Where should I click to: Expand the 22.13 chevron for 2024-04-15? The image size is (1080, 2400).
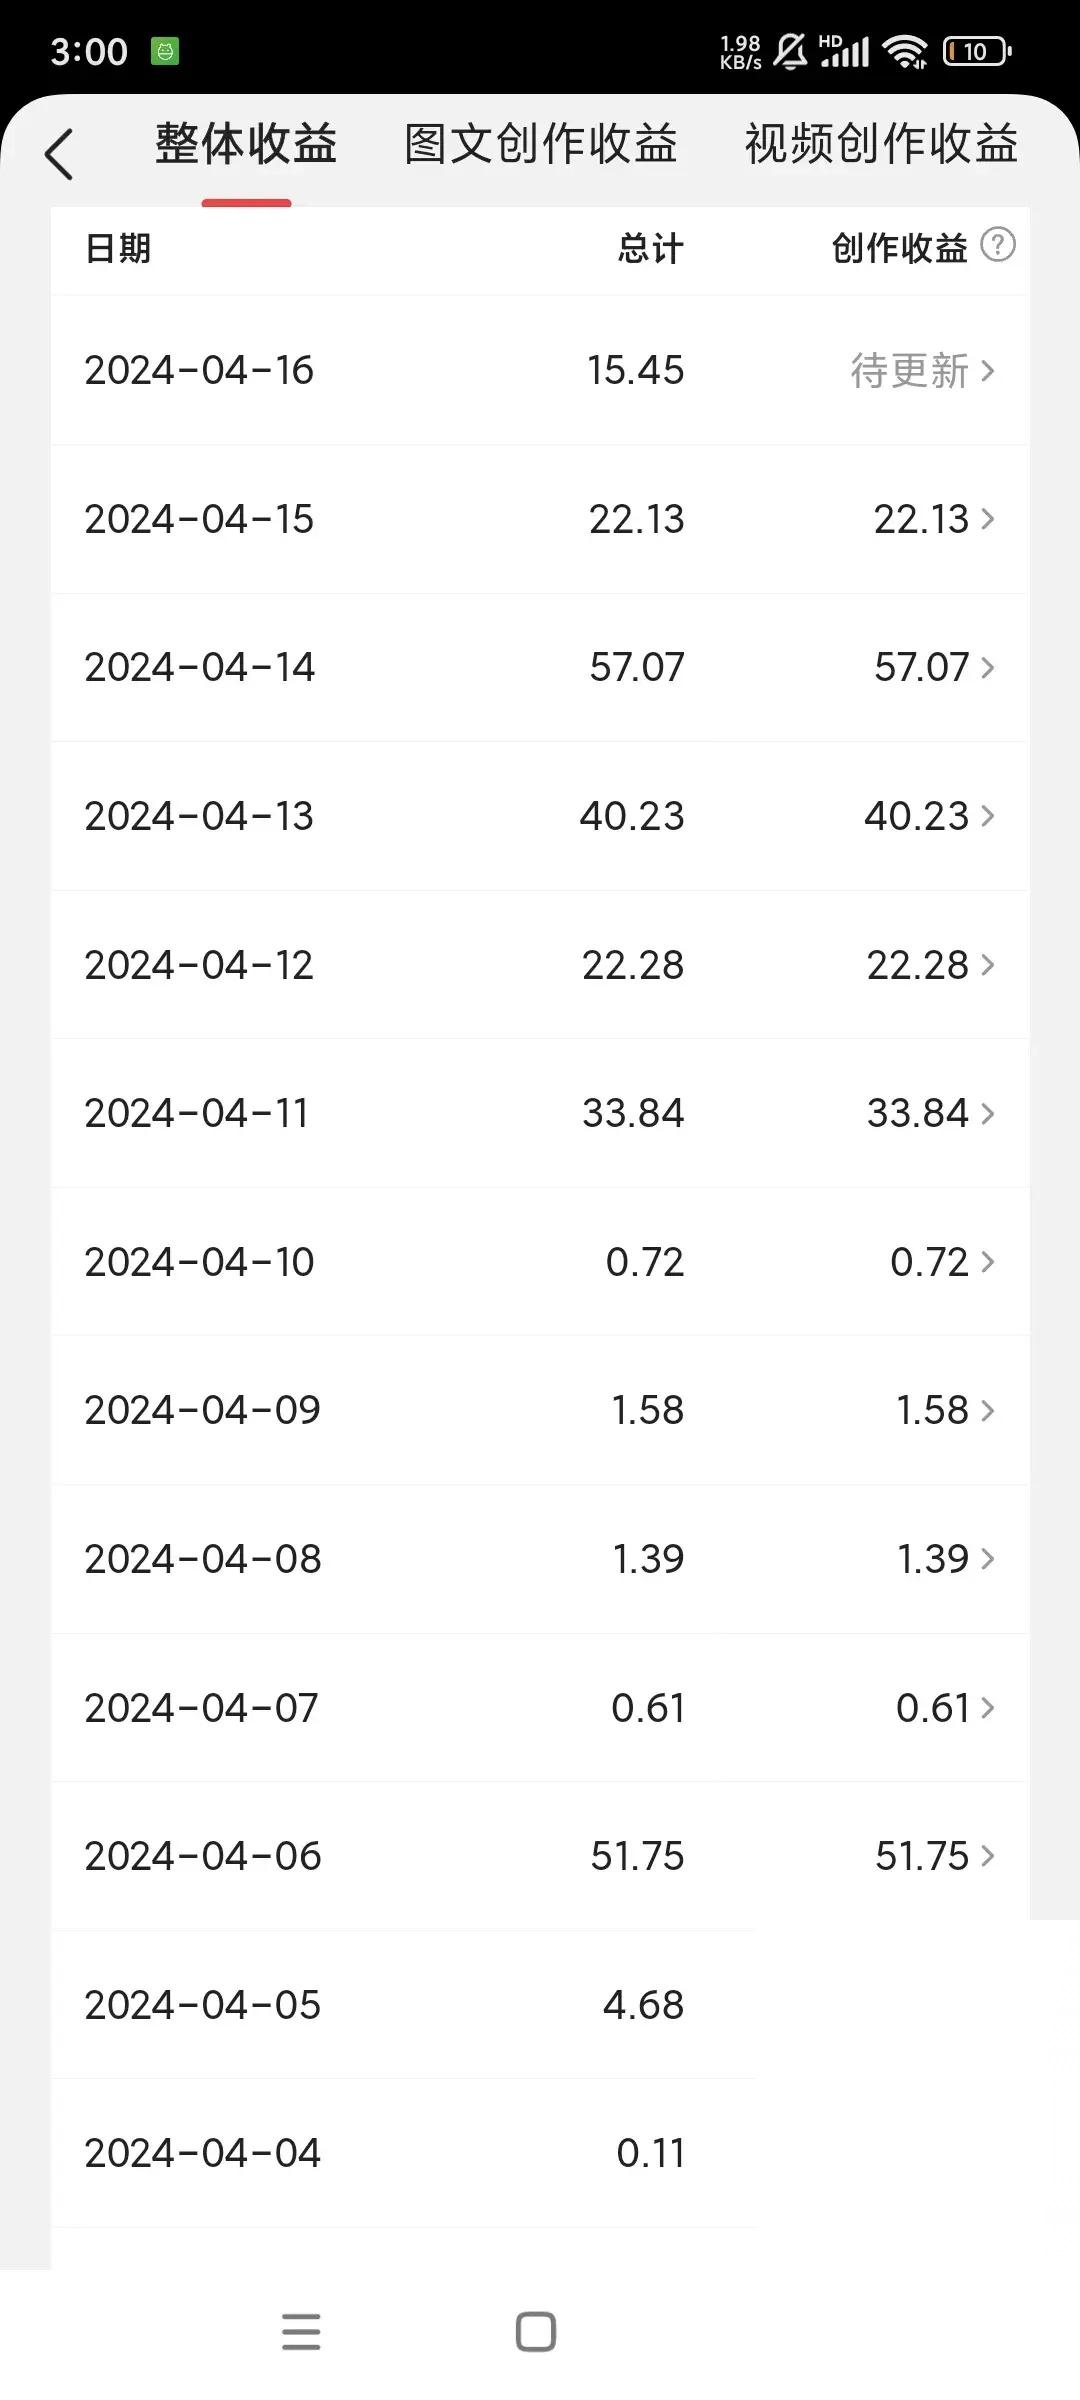coord(988,519)
